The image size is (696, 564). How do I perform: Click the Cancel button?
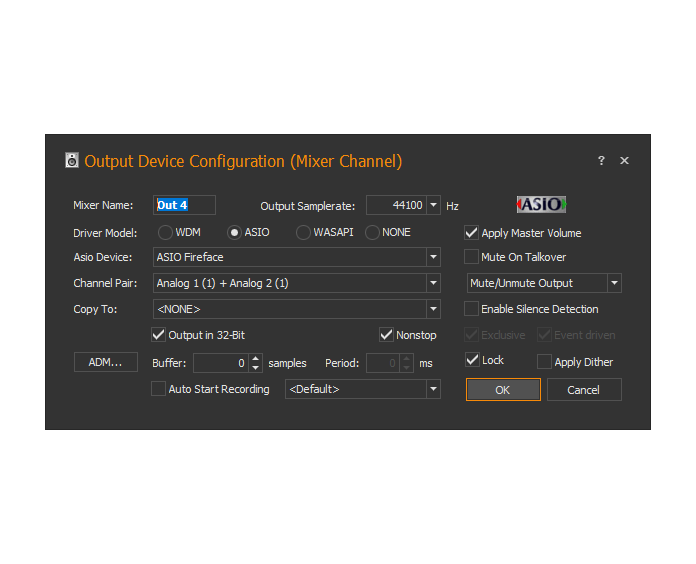click(x=584, y=390)
